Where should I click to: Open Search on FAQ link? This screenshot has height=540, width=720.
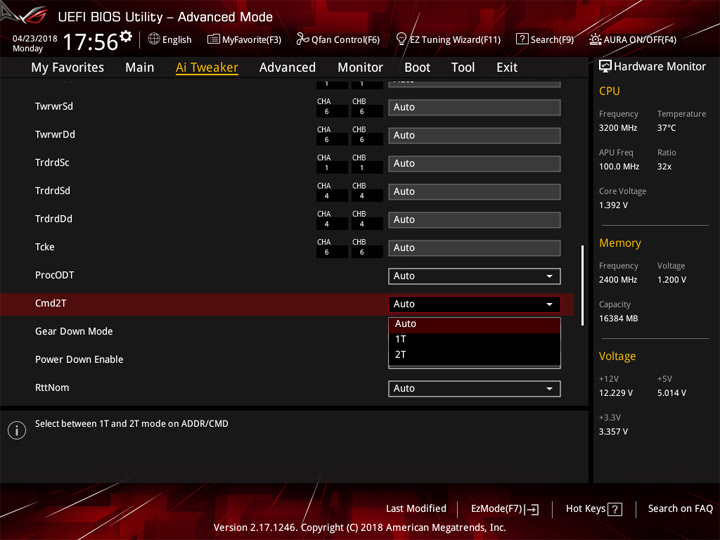click(x=680, y=509)
